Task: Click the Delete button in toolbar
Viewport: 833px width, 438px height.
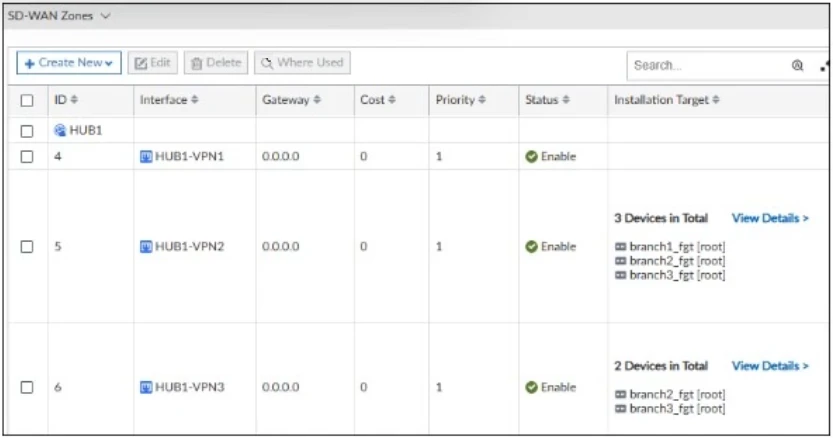Action: pyautogui.click(x=216, y=63)
